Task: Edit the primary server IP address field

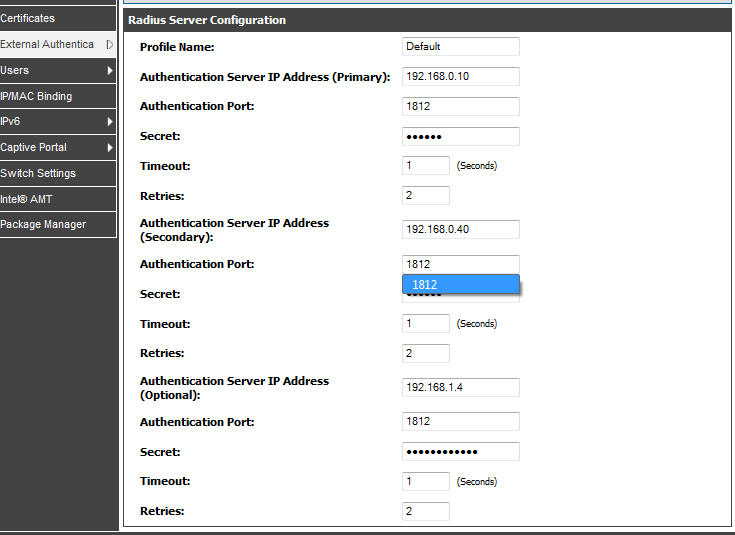Action: click(460, 76)
